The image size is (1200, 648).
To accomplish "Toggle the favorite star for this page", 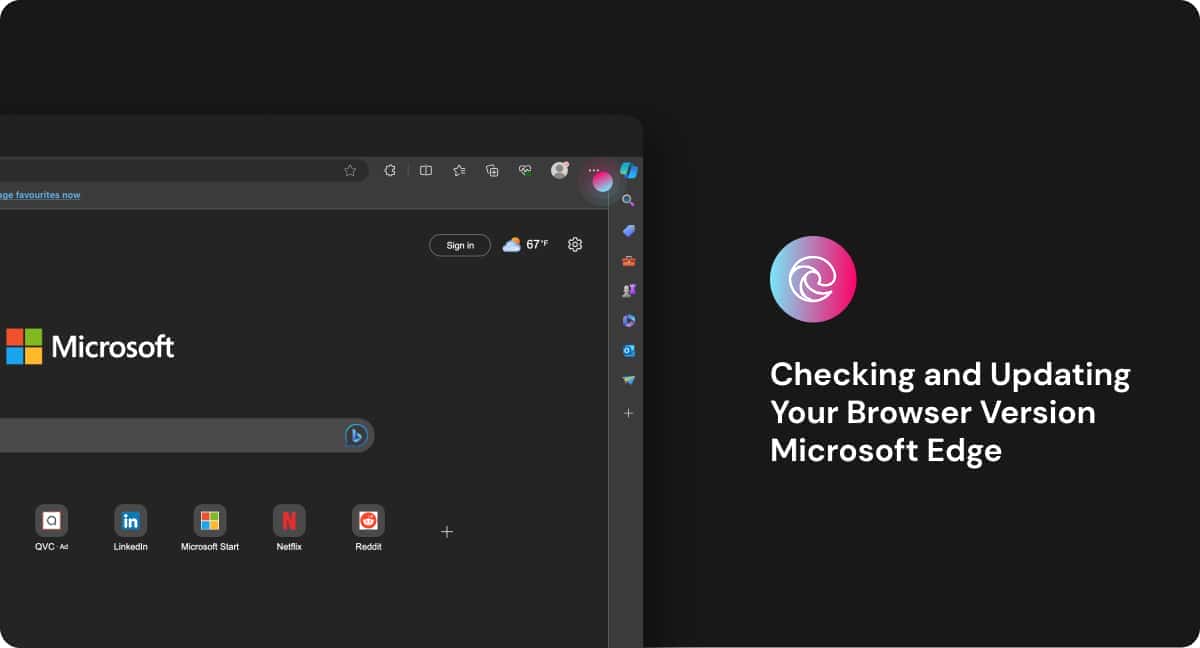I will click(x=351, y=170).
